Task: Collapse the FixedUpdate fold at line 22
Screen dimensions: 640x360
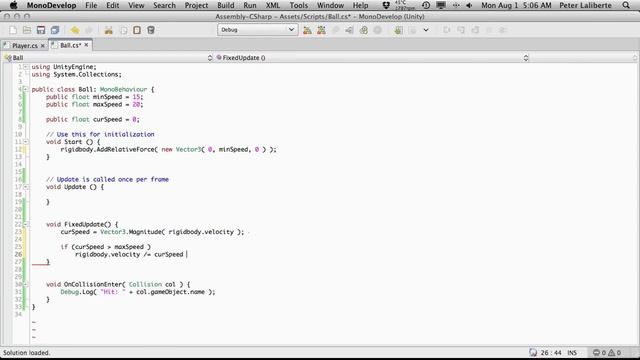Action: point(26,224)
